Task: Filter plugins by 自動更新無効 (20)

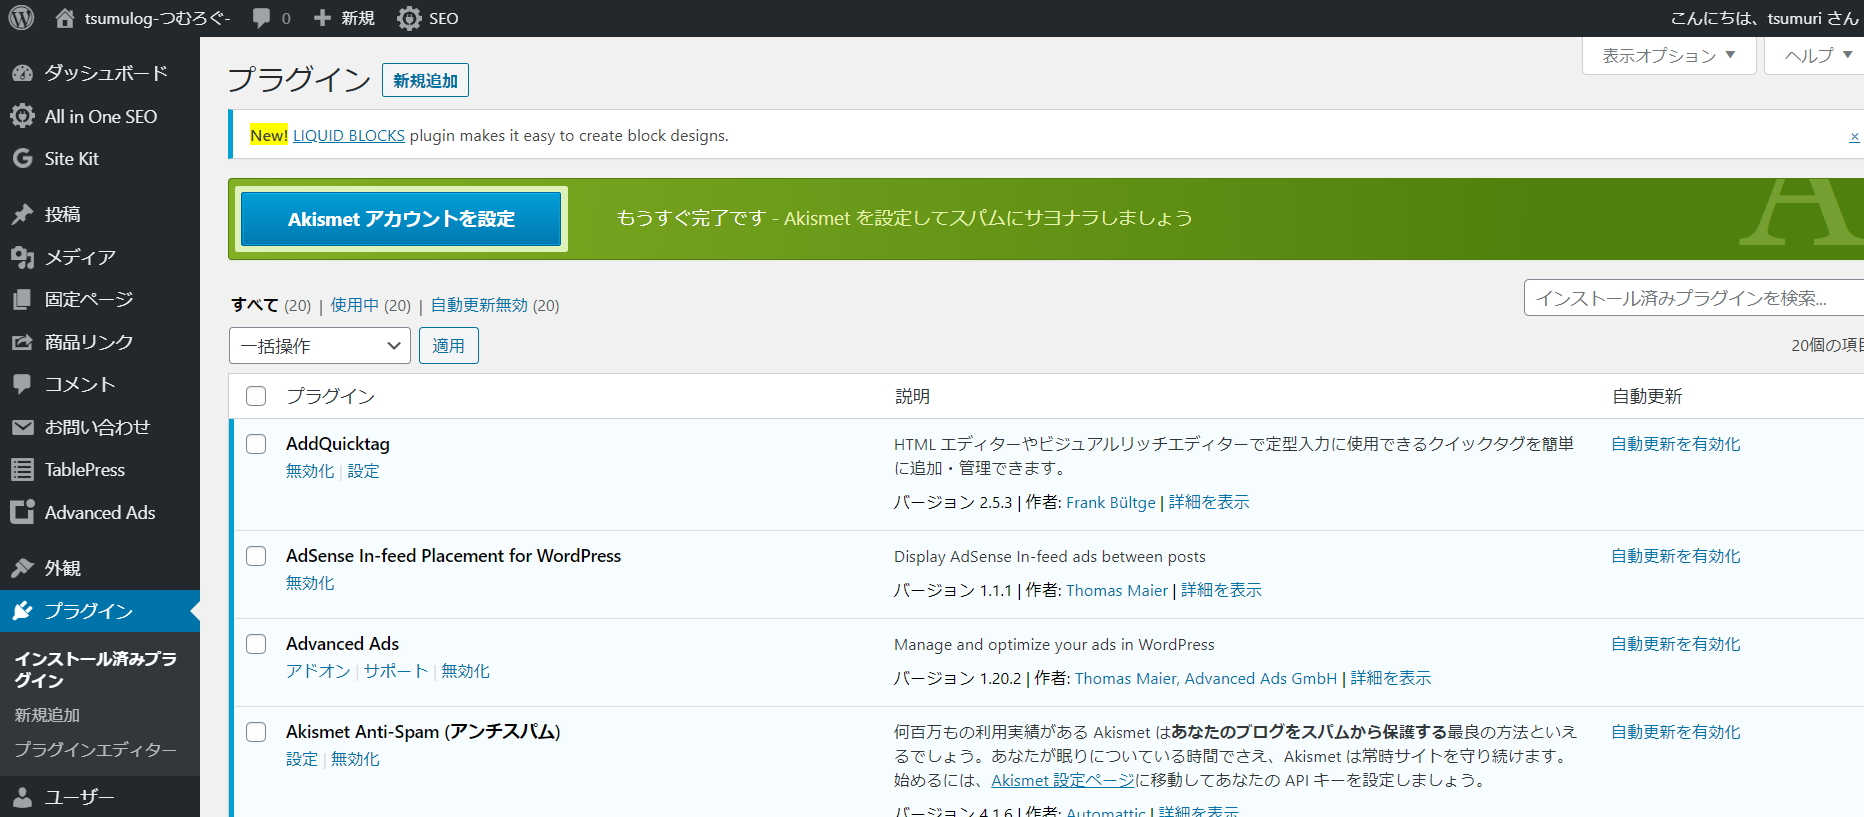Action: pos(495,305)
